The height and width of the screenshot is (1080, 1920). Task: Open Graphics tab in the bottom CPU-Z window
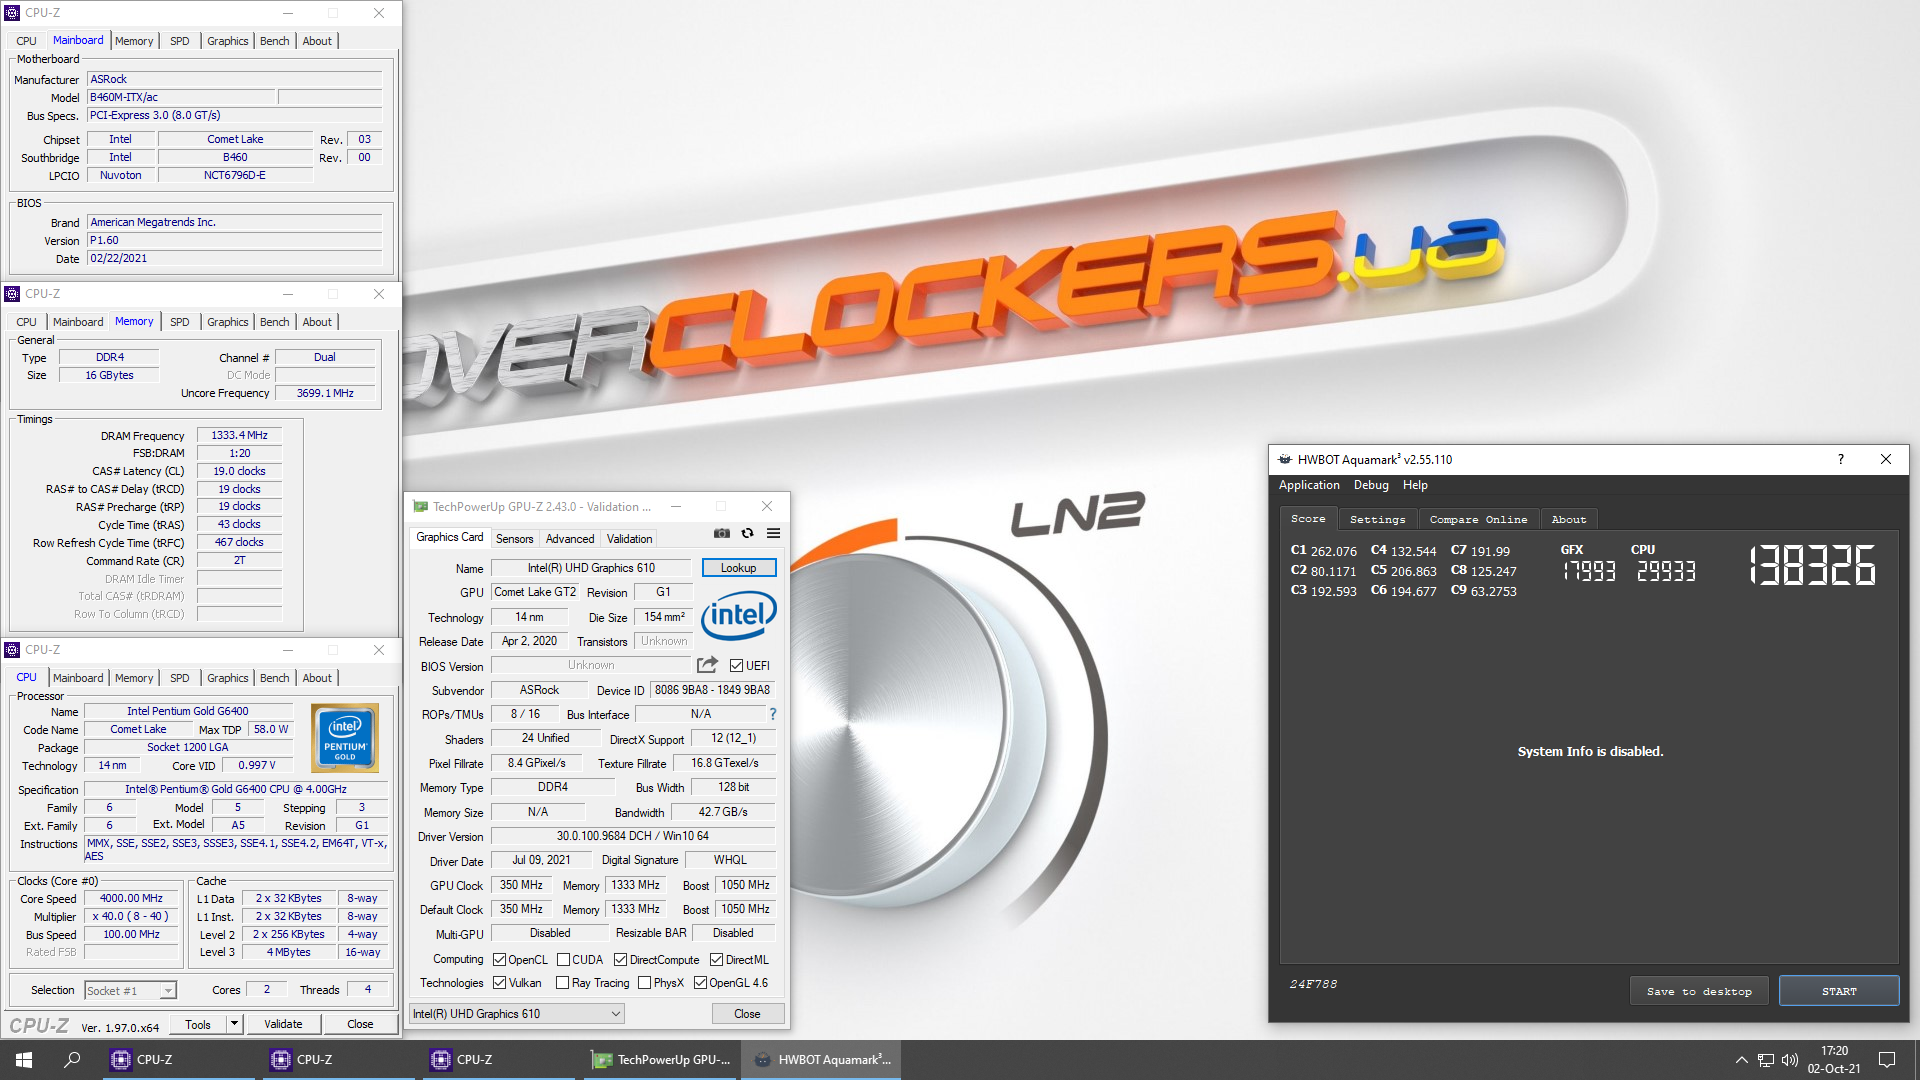point(228,678)
